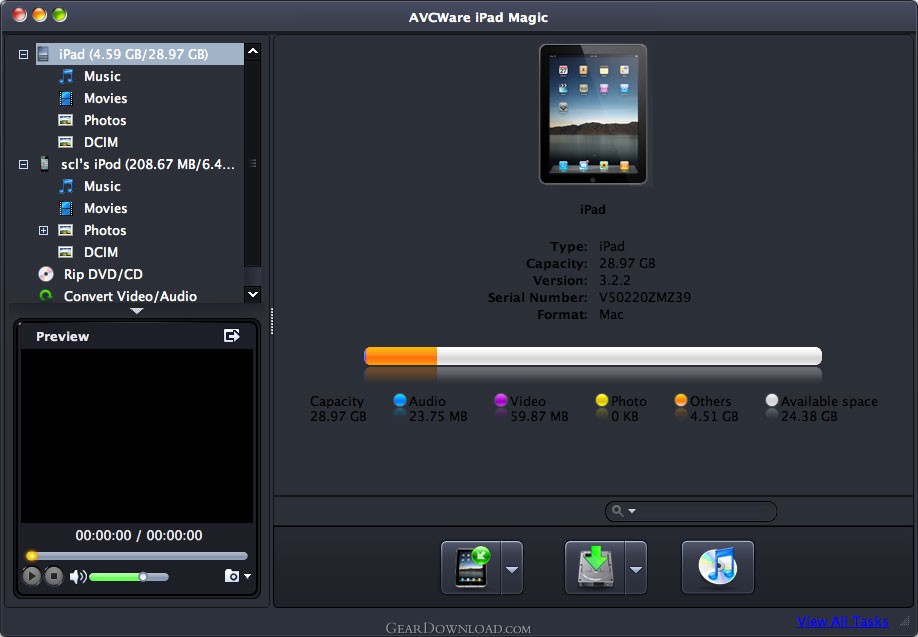Open Movies under scl's iPod
Viewport: 918px width, 637px height.
[105, 208]
